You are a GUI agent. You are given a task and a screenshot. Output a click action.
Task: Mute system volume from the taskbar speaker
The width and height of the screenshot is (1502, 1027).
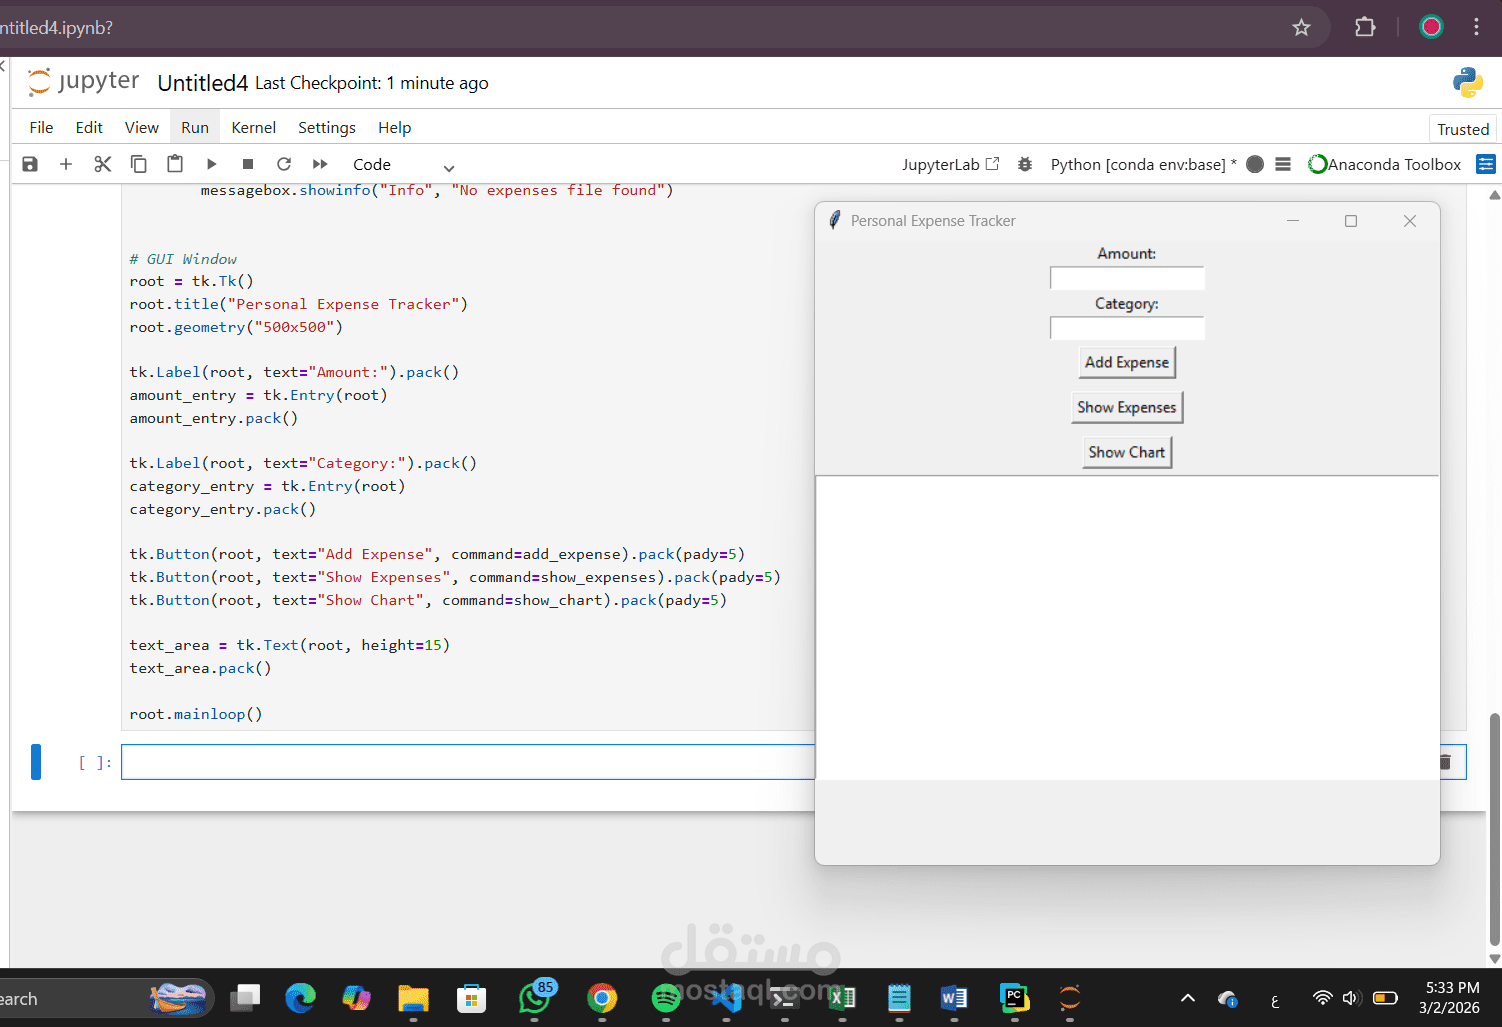[1351, 998]
